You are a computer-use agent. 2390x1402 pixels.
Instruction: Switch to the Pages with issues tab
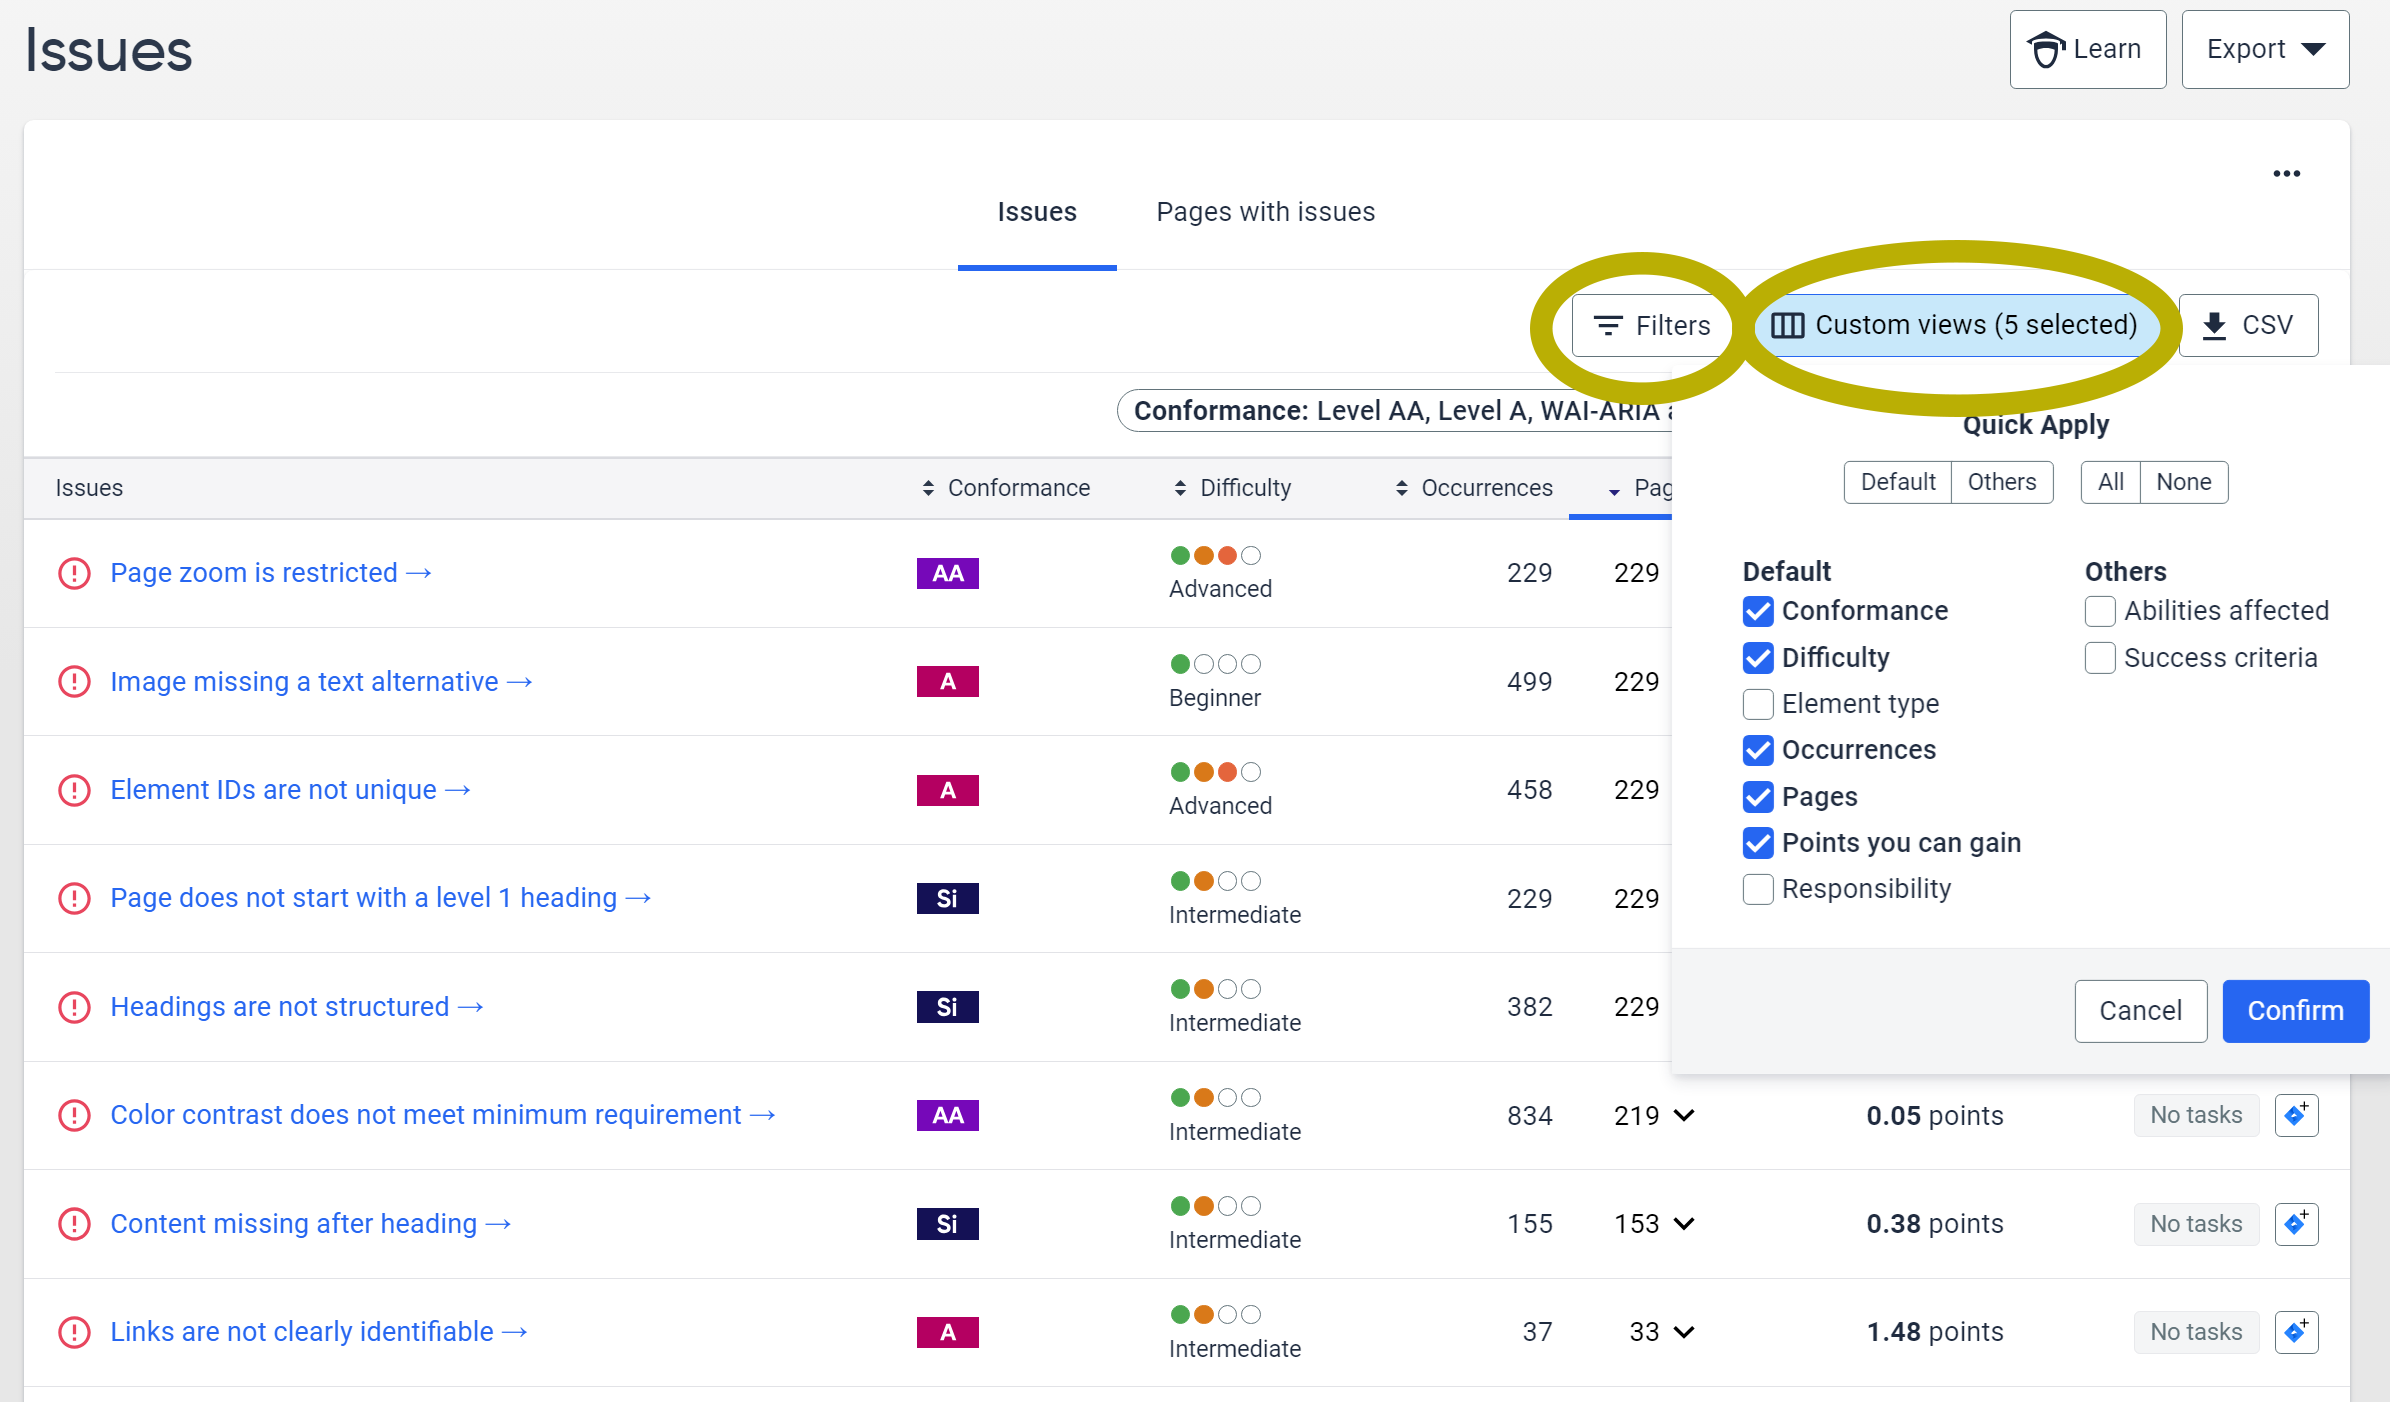point(1265,212)
